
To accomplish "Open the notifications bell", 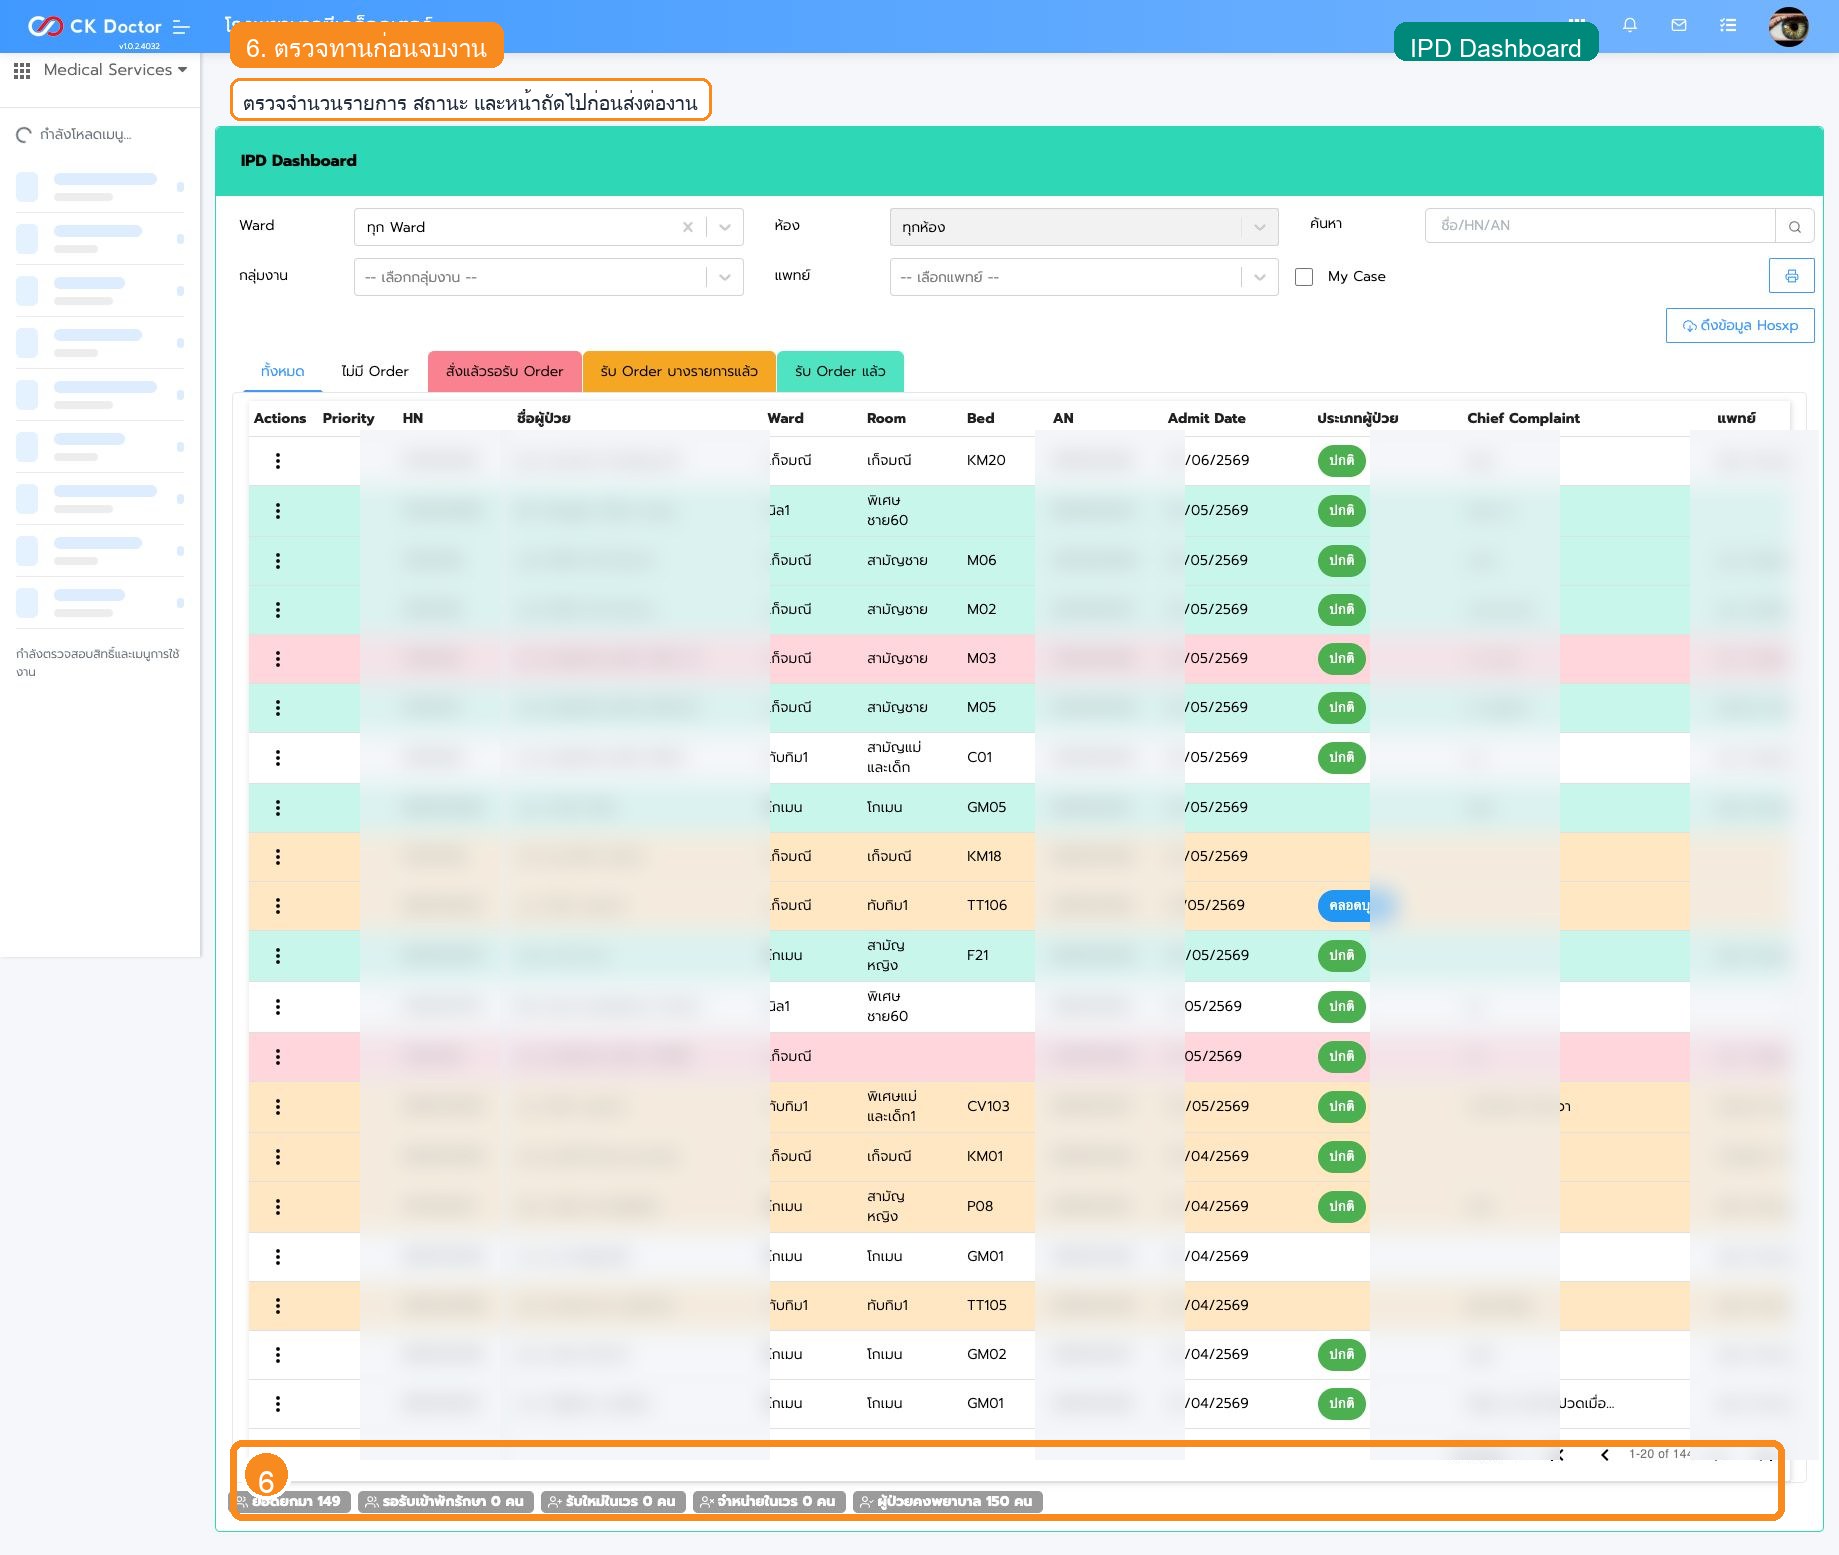I will [x=1630, y=25].
